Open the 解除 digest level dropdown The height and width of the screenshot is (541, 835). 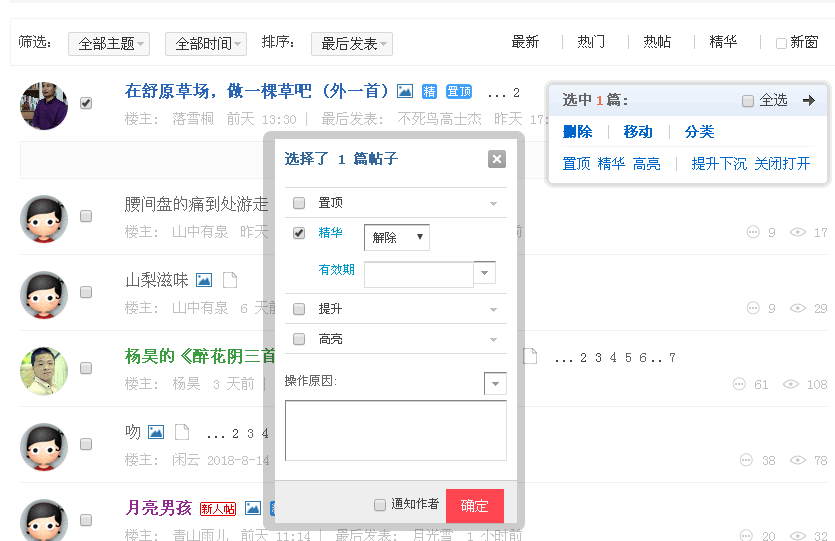click(397, 237)
